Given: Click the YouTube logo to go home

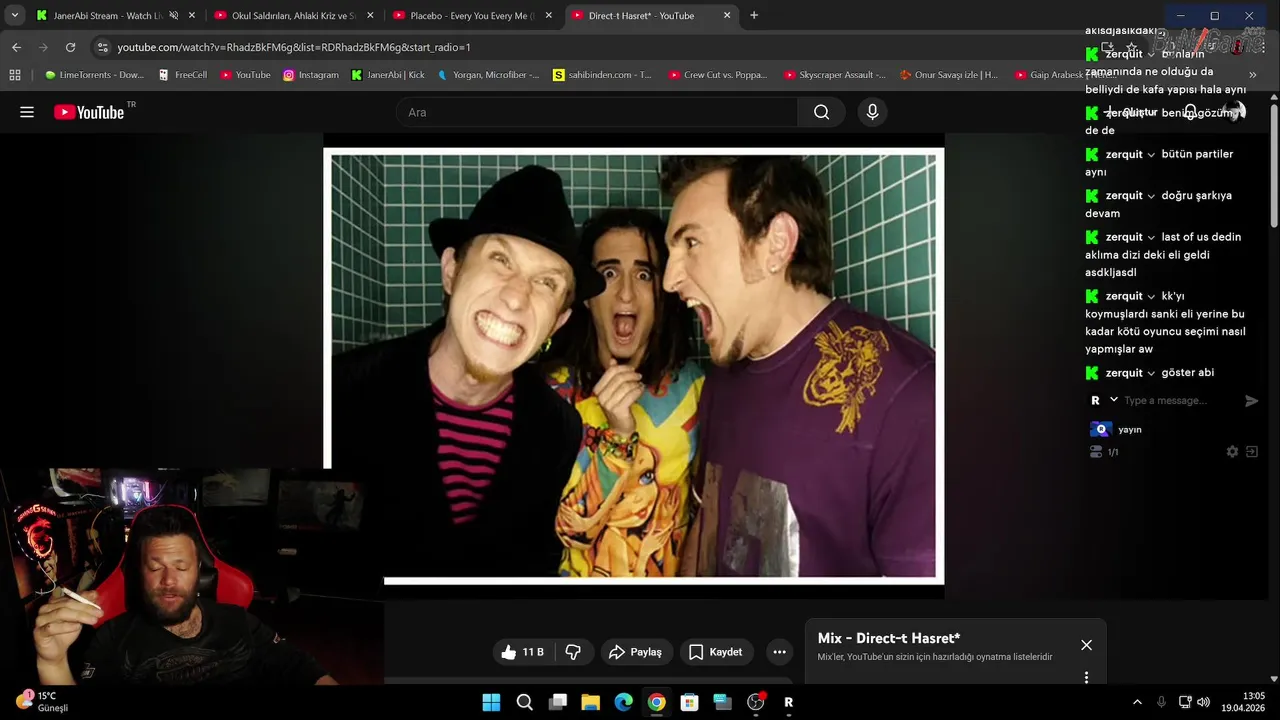Looking at the screenshot, I should [89, 112].
